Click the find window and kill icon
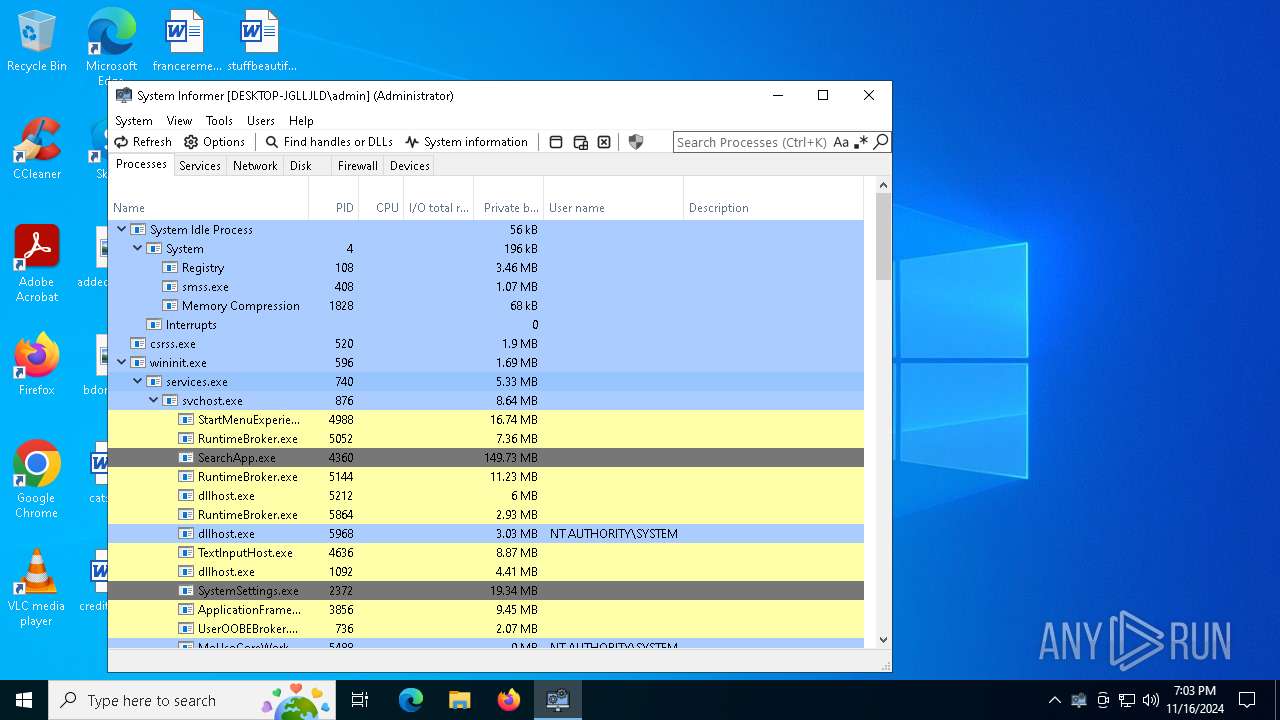1280x720 pixels. coord(604,142)
